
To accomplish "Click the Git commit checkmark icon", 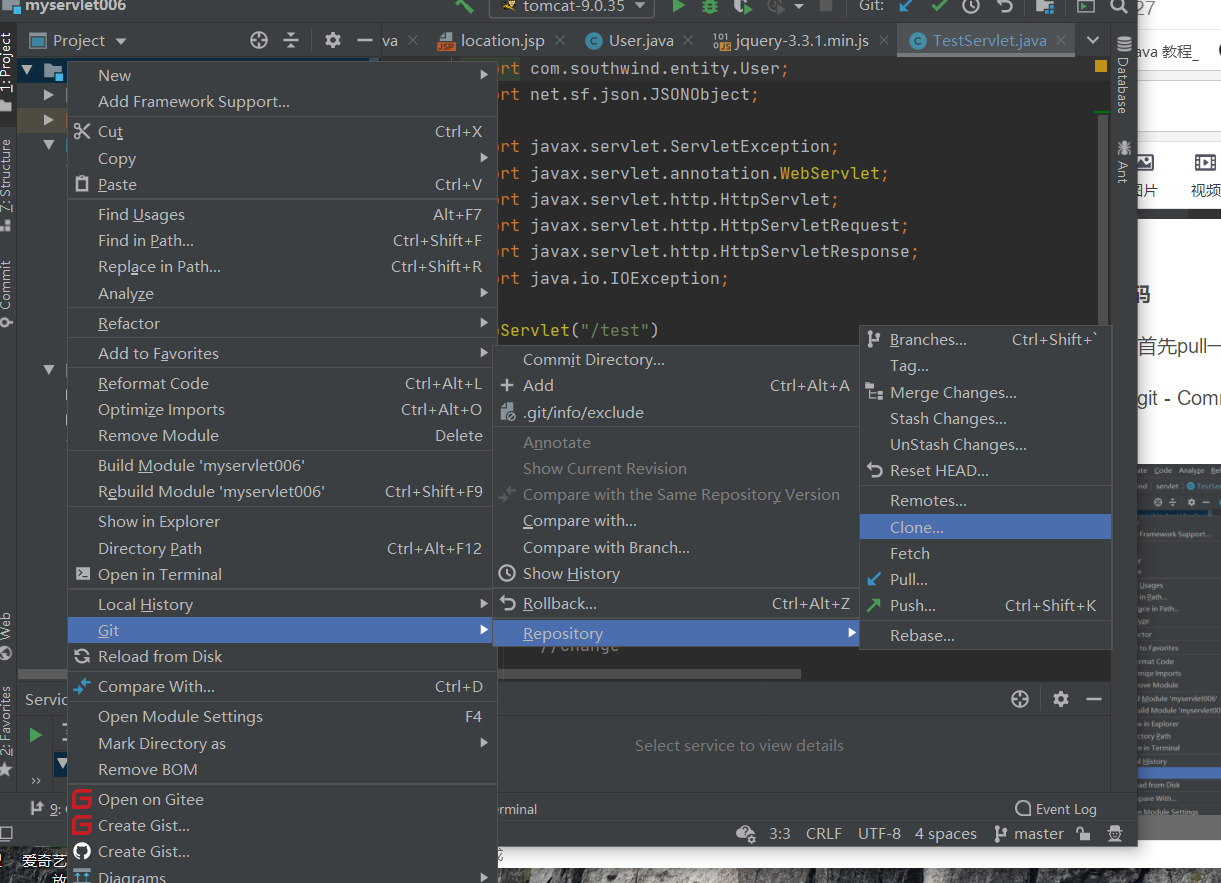I will pos(939,7).
